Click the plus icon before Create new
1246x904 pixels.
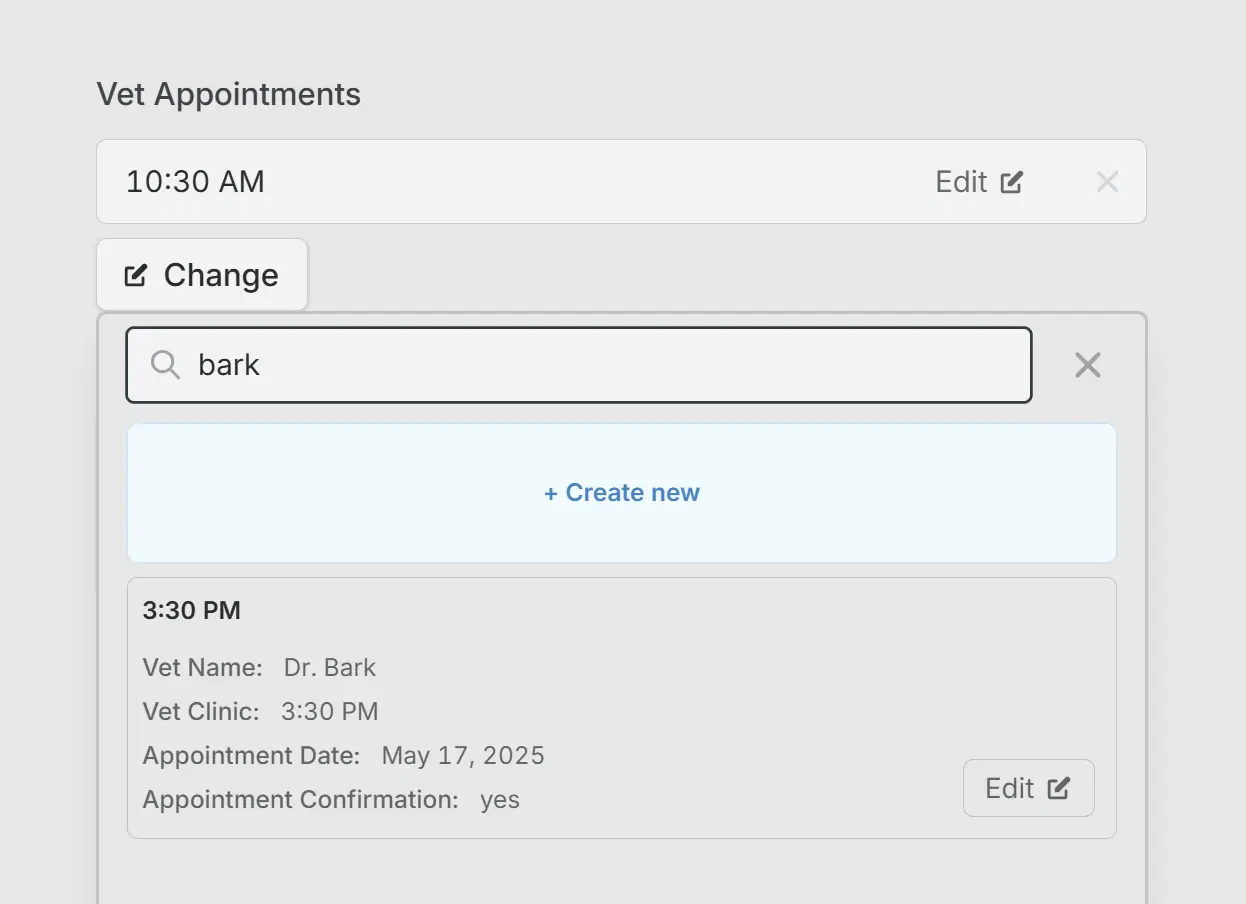point(551,492)
